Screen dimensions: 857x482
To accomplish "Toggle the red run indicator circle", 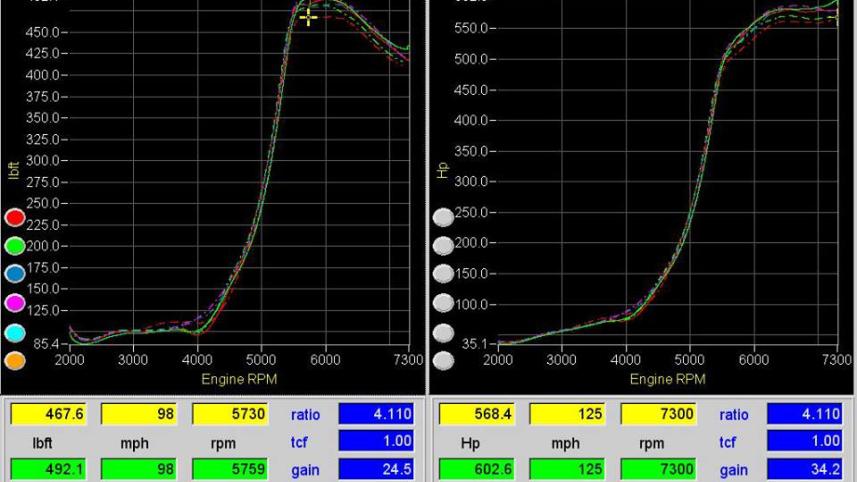I will (x=15, y=218).
